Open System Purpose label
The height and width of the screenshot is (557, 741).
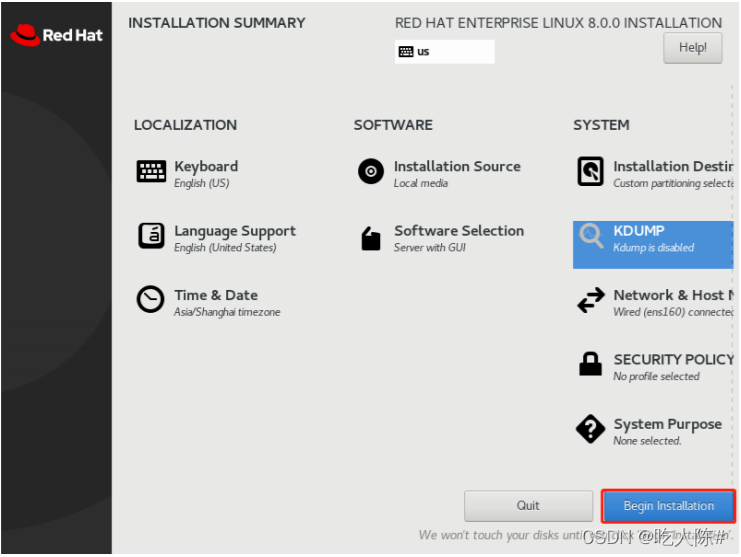[667, 424]
